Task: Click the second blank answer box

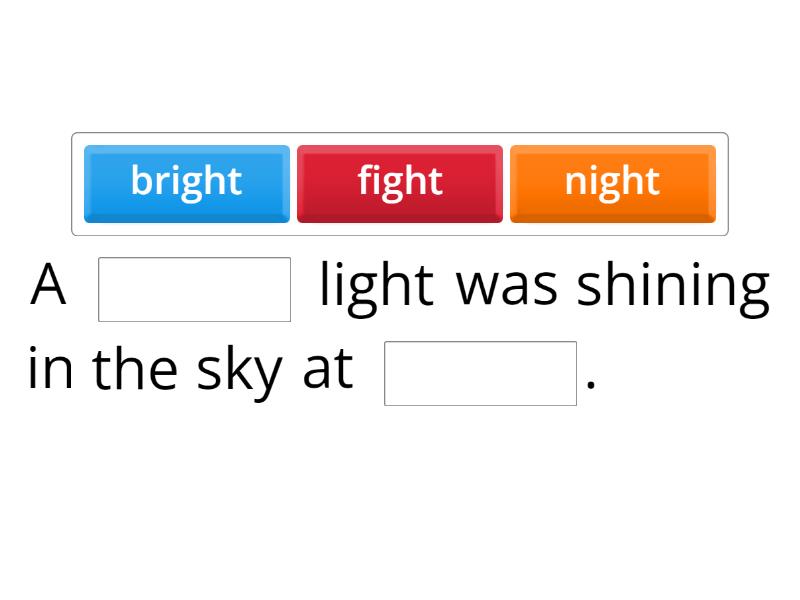Action: point(480,370)
